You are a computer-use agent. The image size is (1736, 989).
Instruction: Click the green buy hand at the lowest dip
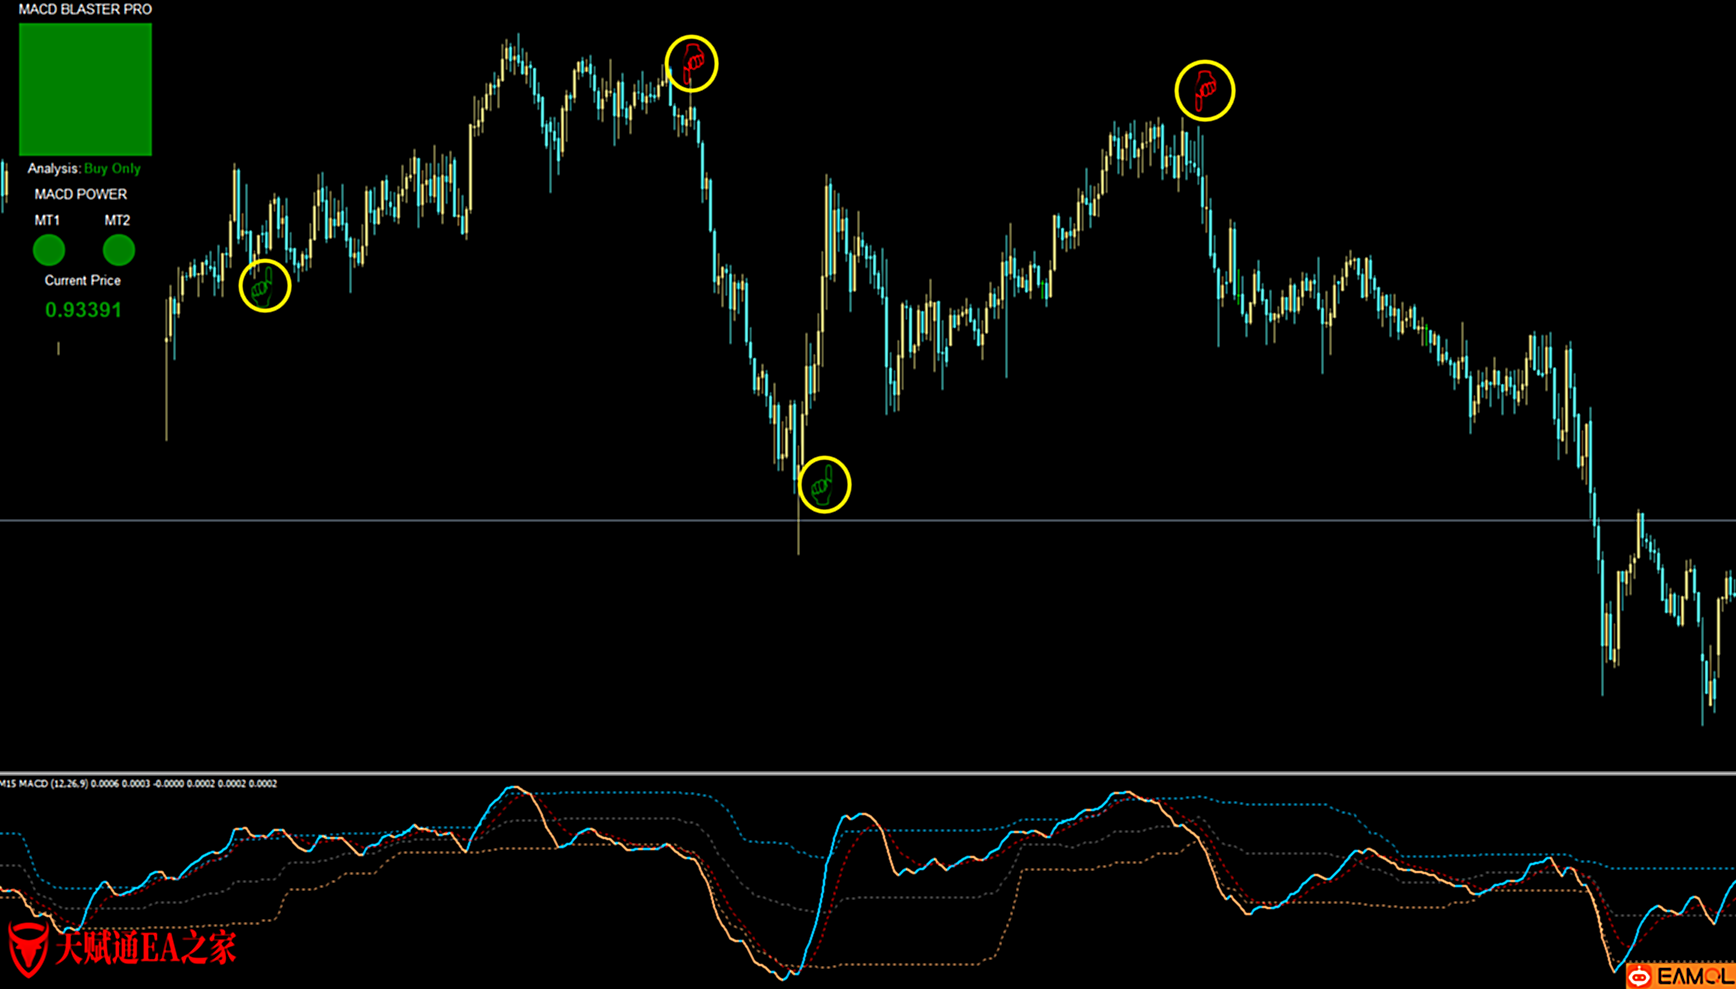coord(824,485)
